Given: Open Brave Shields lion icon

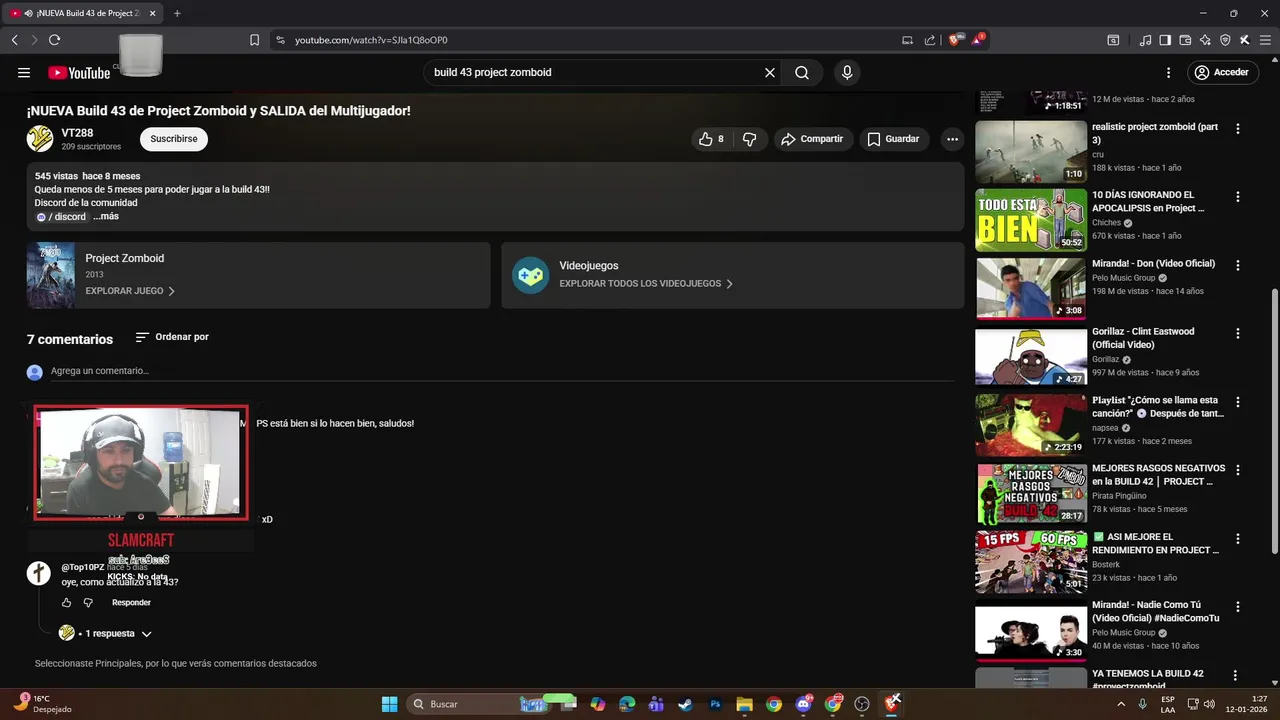Looking at the screenshot, I should pyautogui.click(x=955, y=40).
